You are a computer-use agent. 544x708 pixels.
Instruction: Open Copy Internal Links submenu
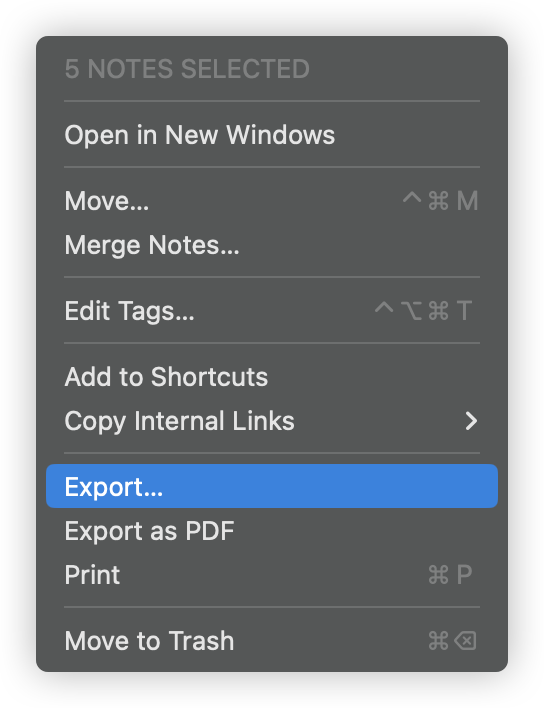pyautogui.click(x=272, y=421)
